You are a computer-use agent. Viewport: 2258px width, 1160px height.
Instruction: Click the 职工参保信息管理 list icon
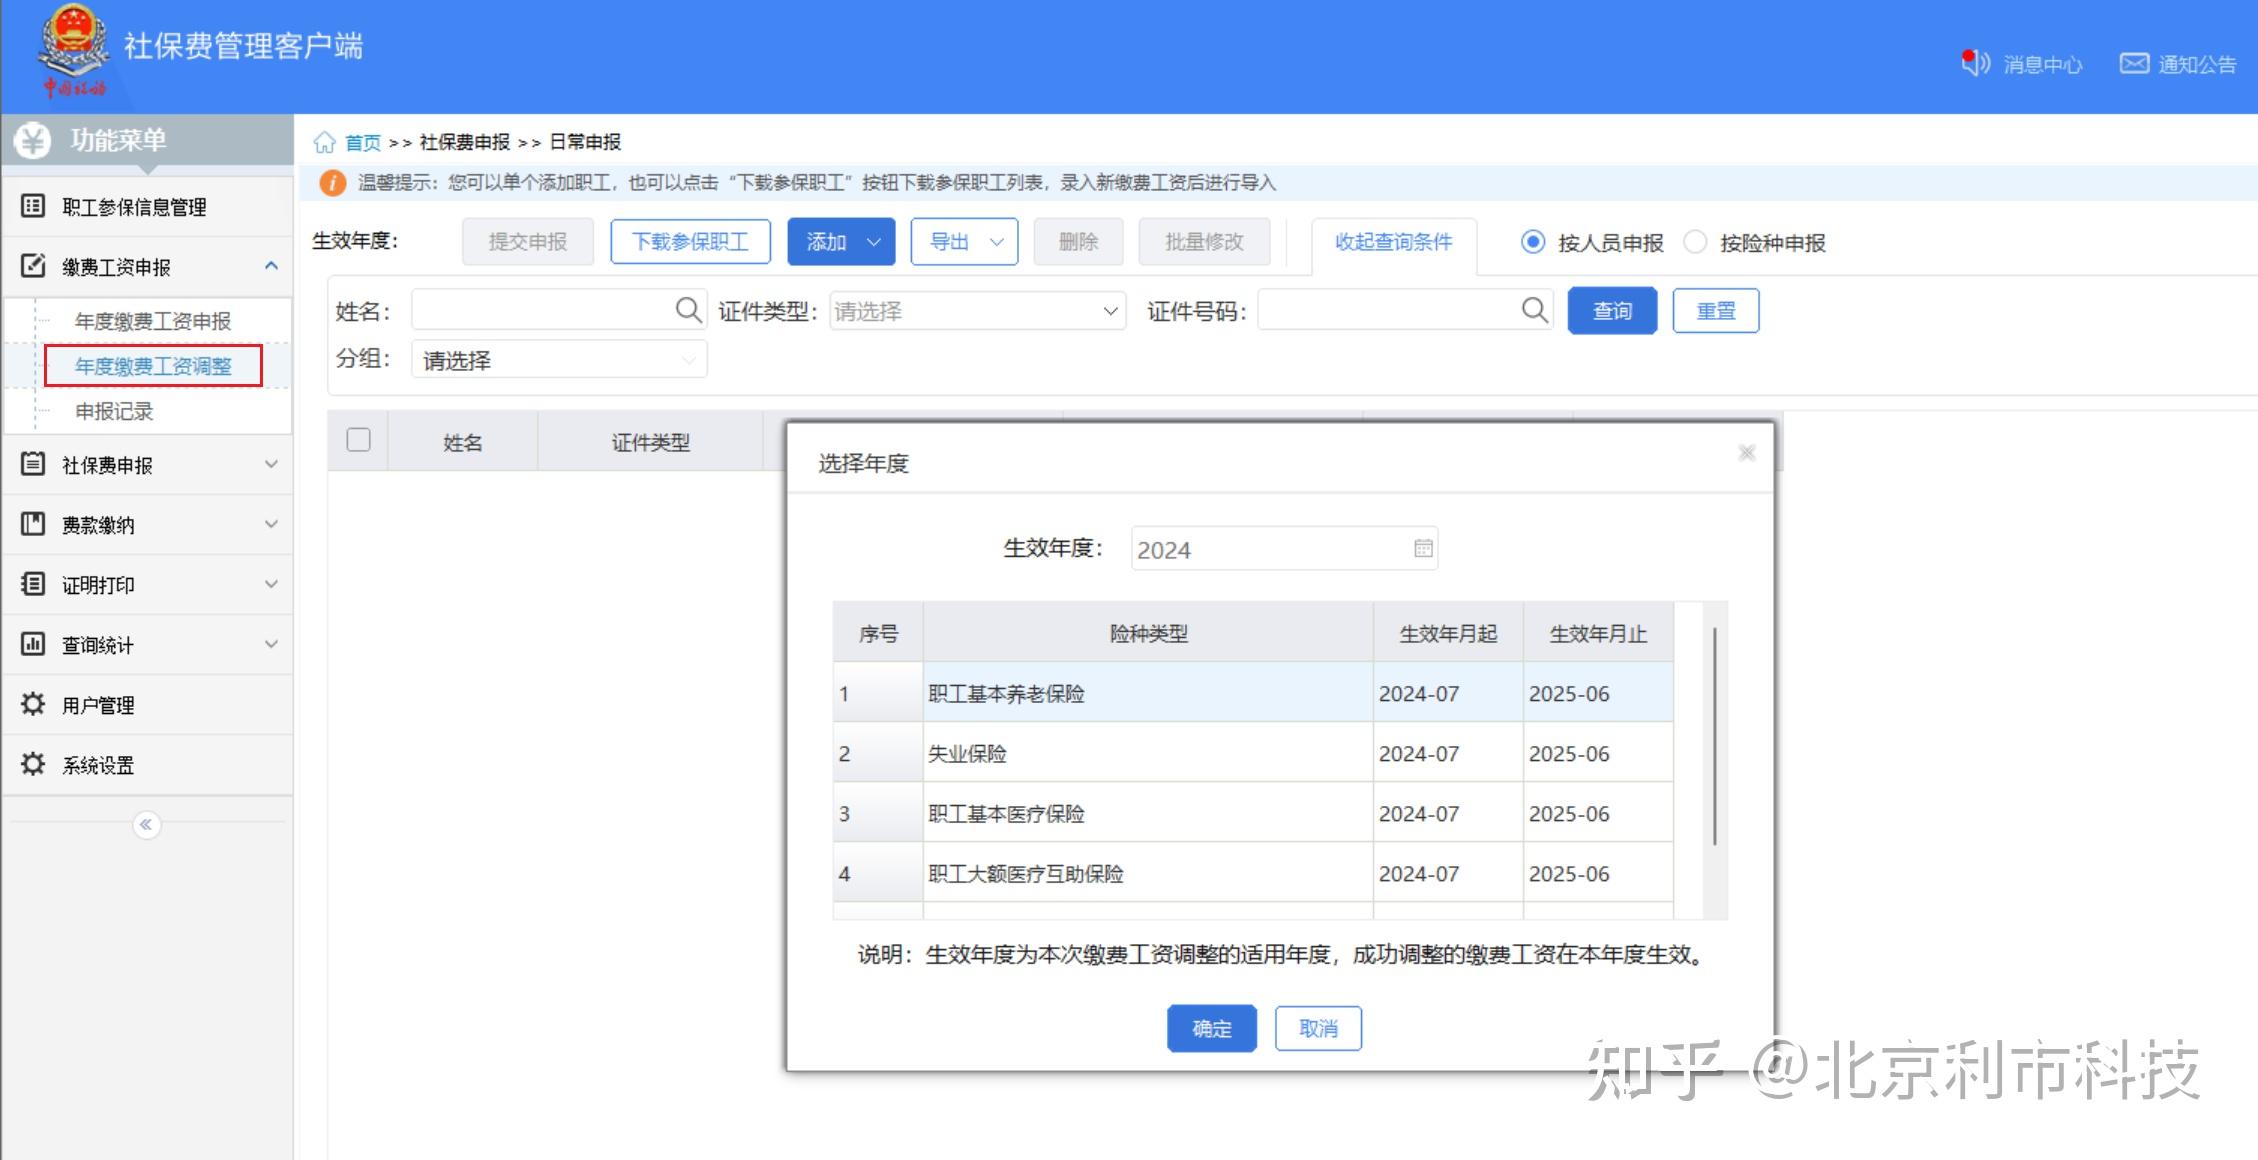[x=33, y=206]
